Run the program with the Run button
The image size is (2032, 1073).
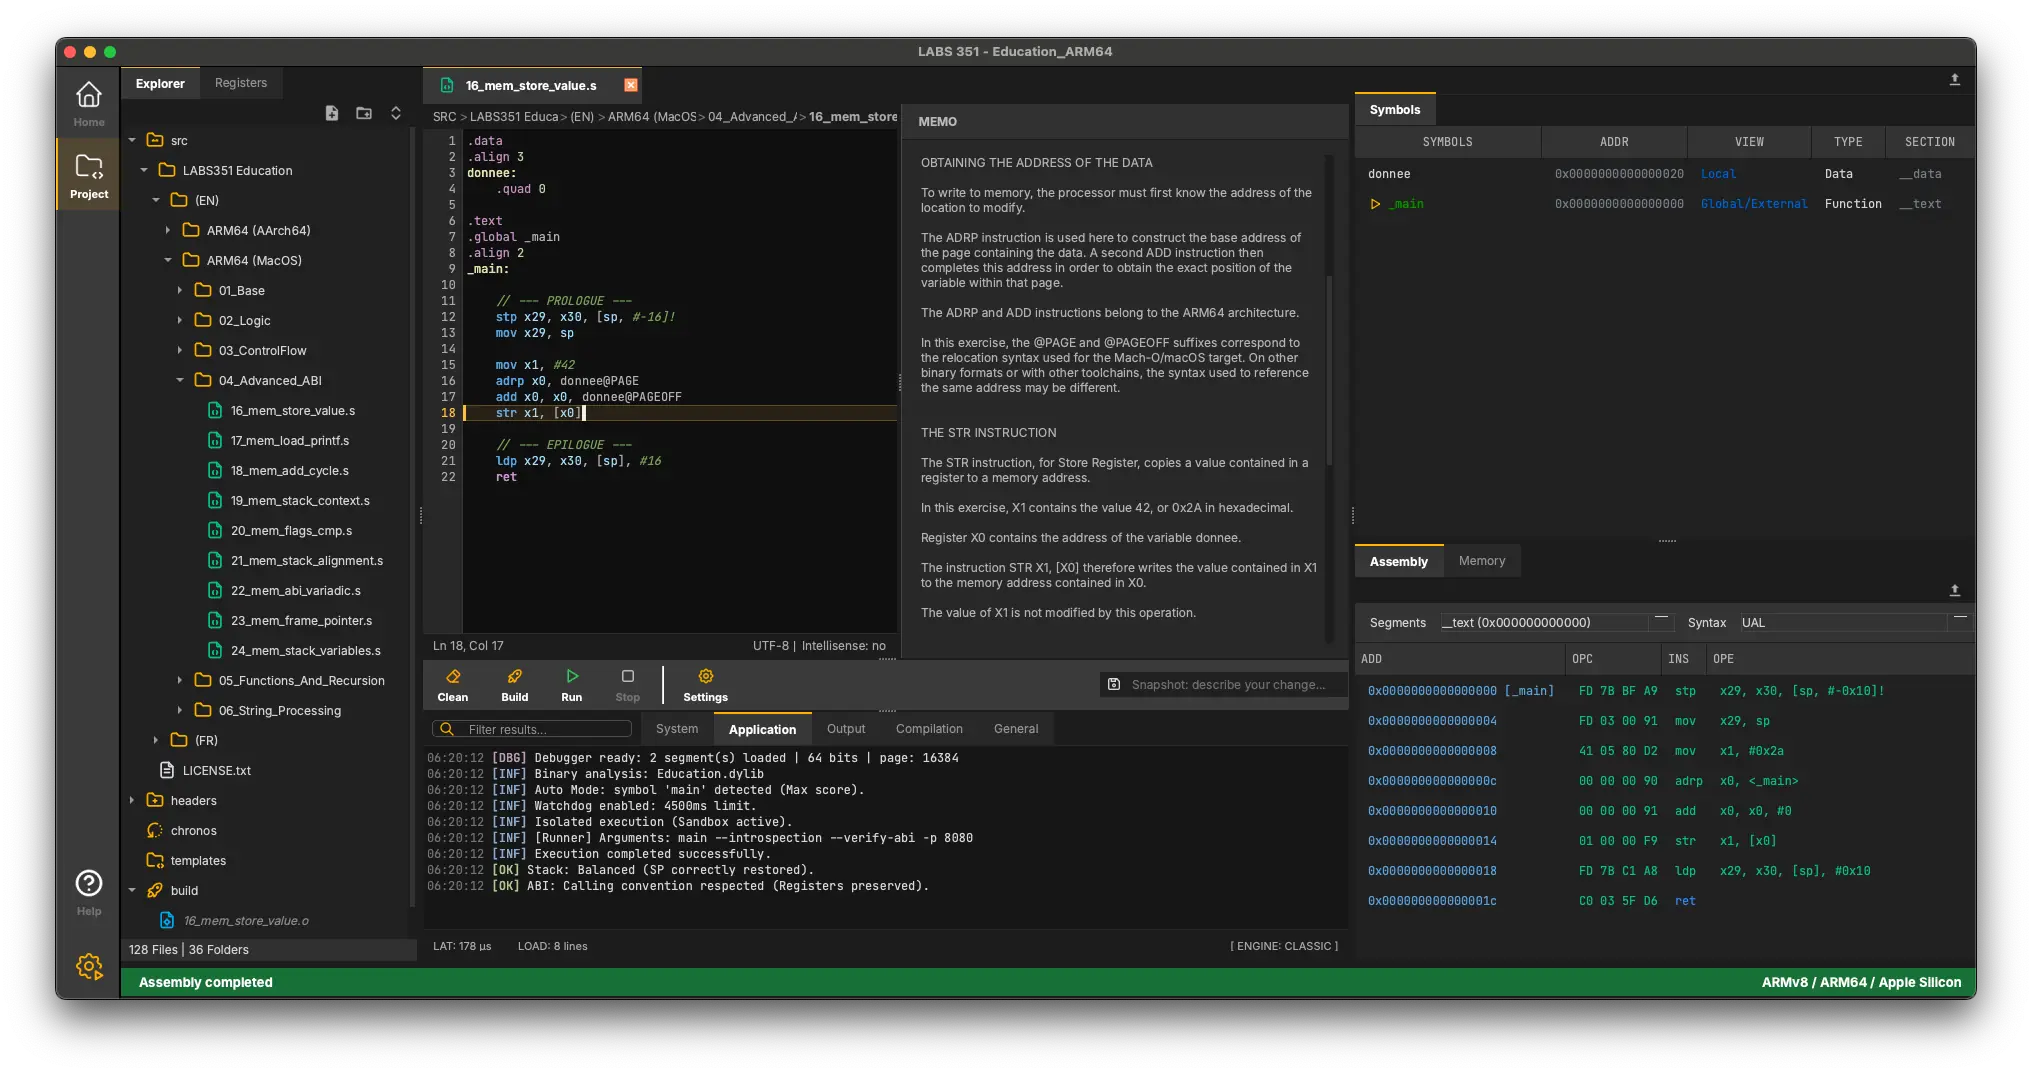click(x=571, y=685)
